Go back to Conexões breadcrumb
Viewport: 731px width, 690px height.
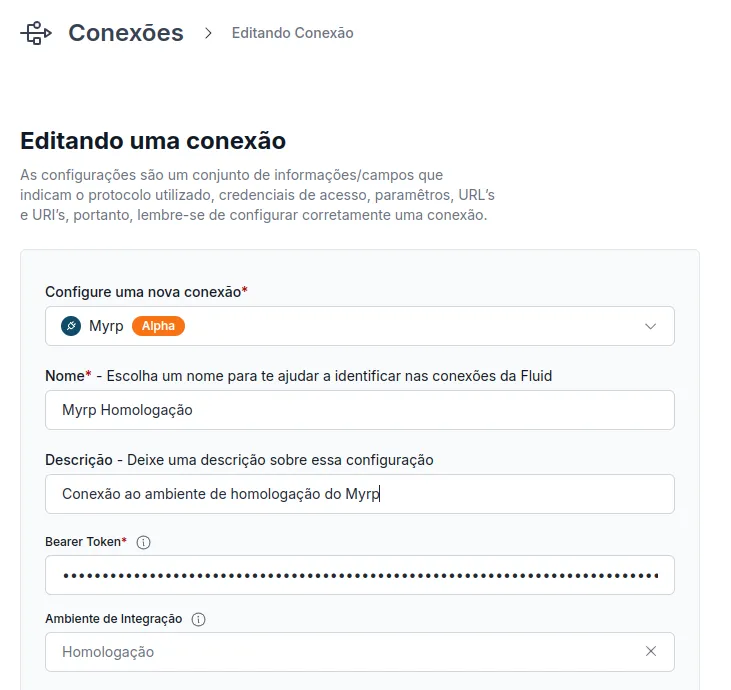point(126,33)
